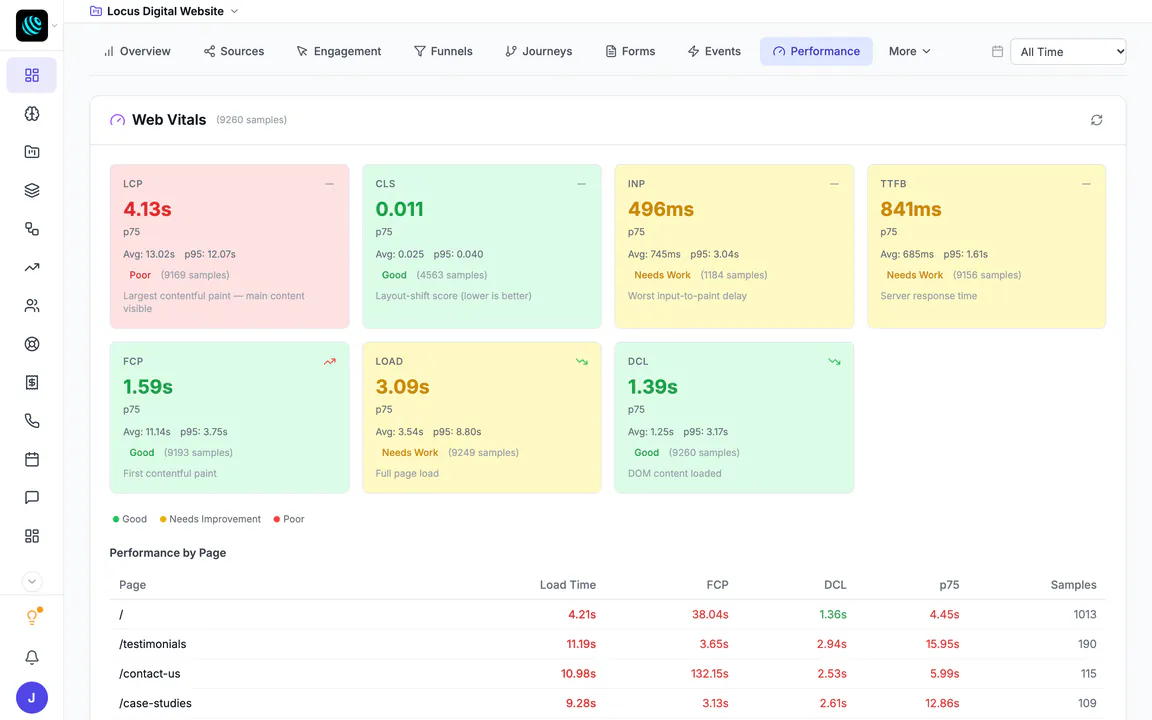Screen dimensions: 1152x720
Task: Click the LOAD downward trend icon
Action: click(582, 361)
